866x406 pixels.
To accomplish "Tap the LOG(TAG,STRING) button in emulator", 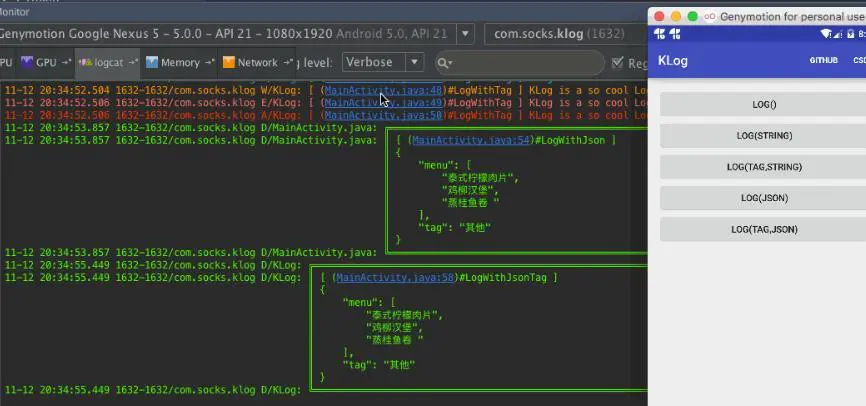I will [x=764, y=167].
